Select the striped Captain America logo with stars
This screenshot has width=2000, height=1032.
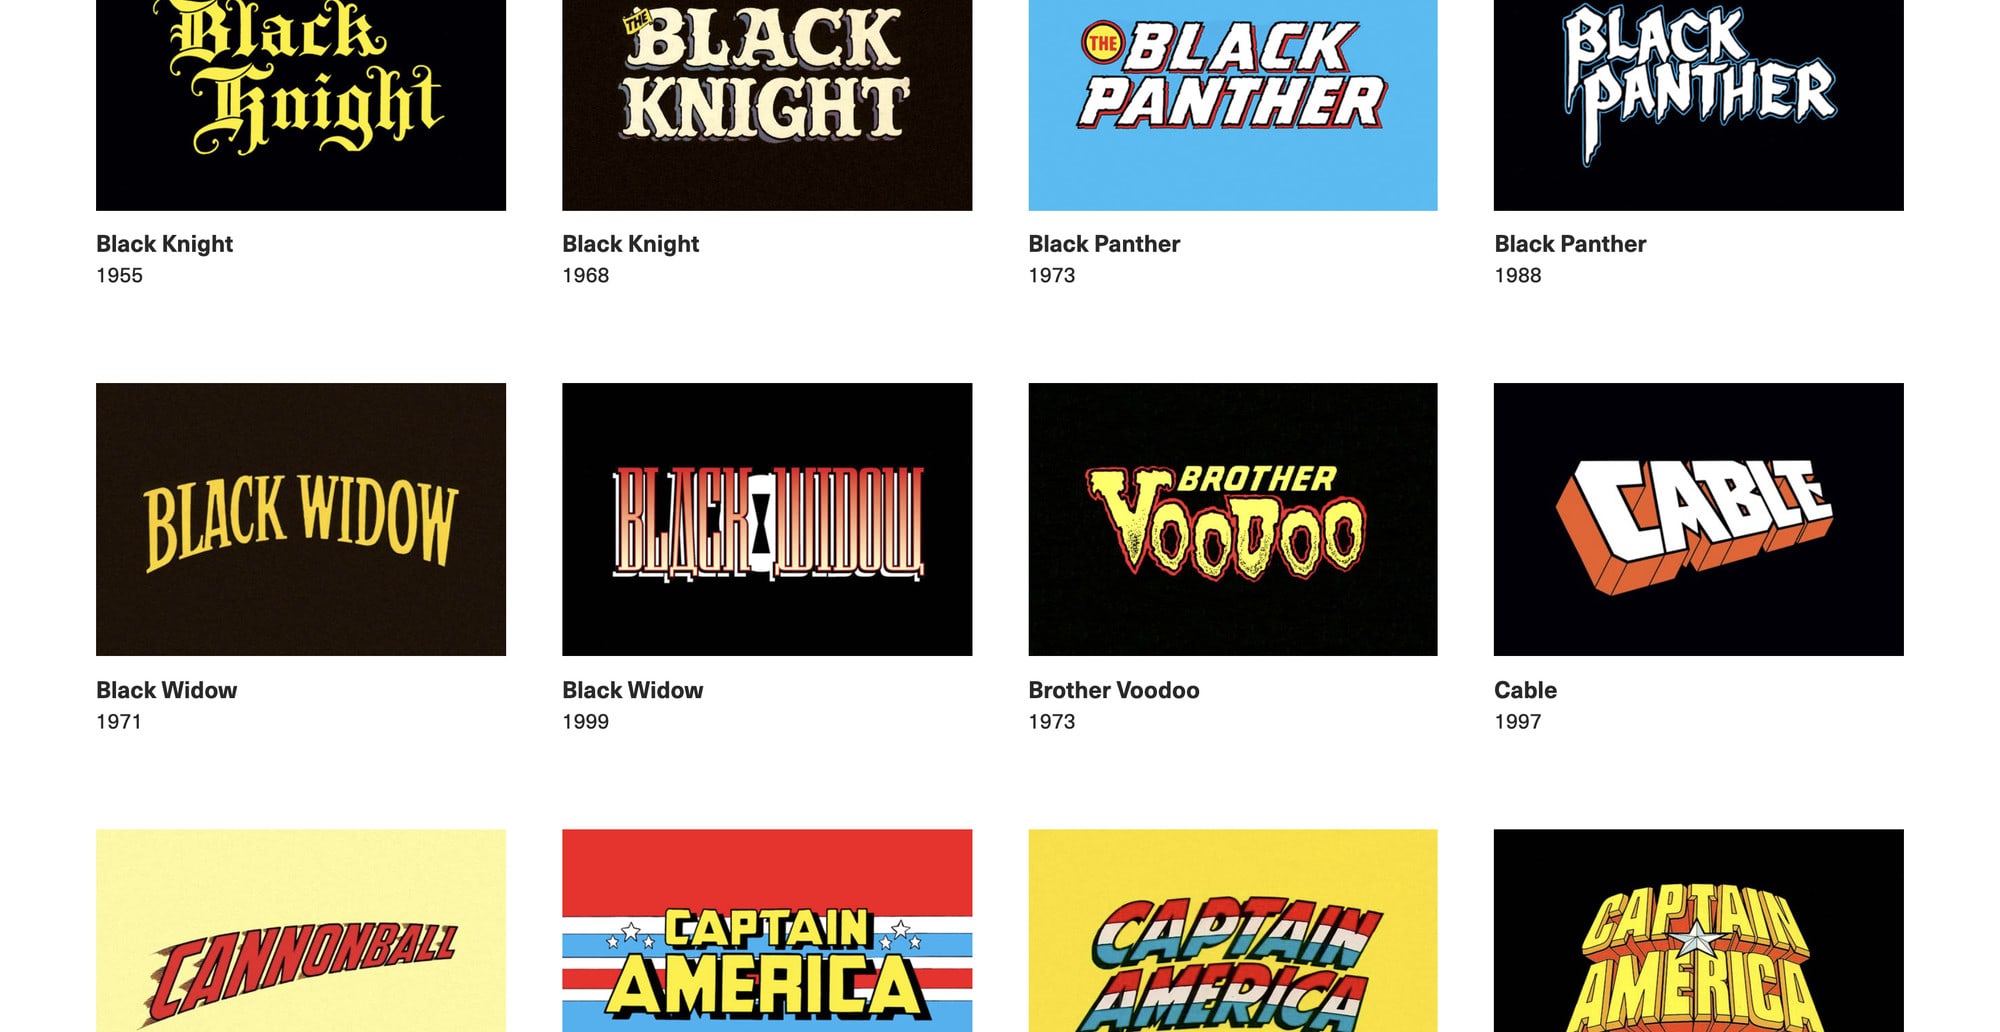click(x=767, y=930)
